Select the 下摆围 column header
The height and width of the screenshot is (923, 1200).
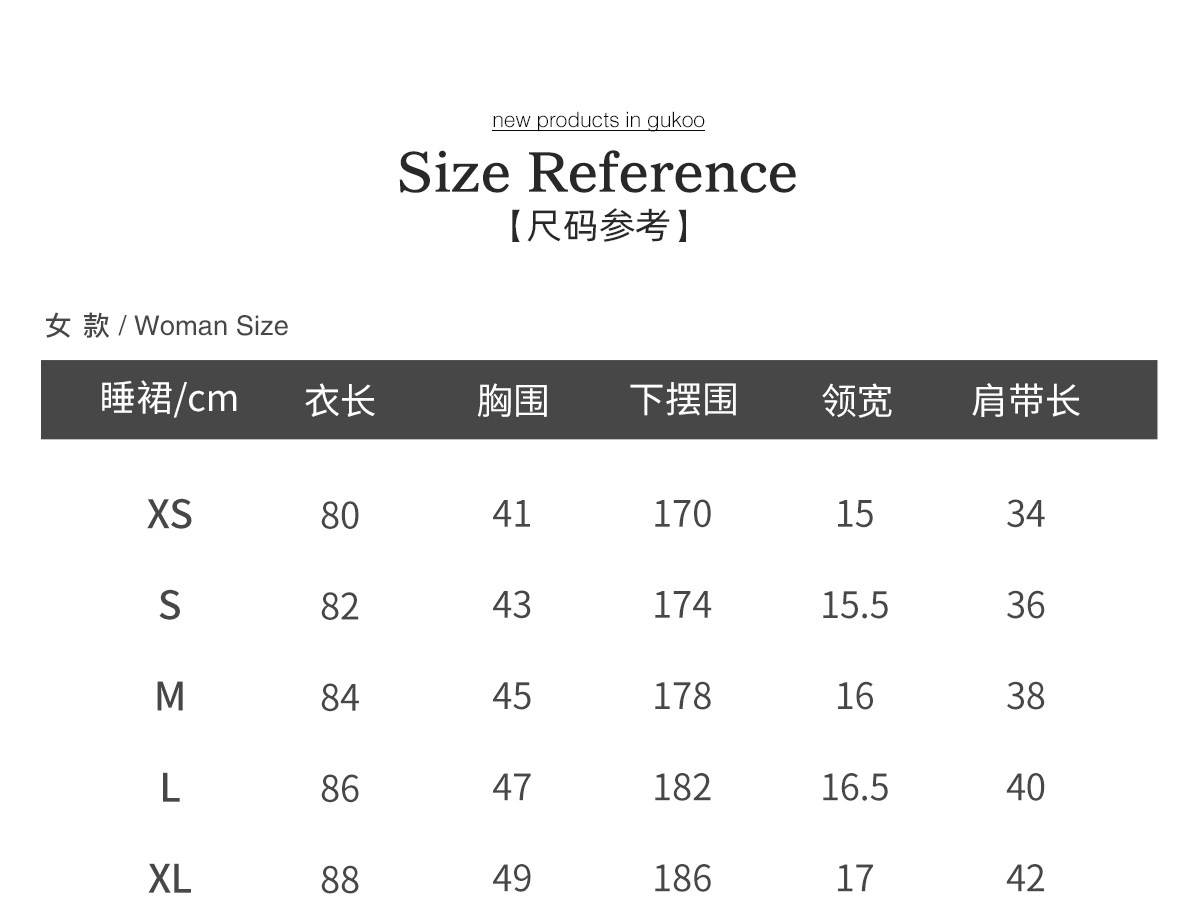coord(683,400)
